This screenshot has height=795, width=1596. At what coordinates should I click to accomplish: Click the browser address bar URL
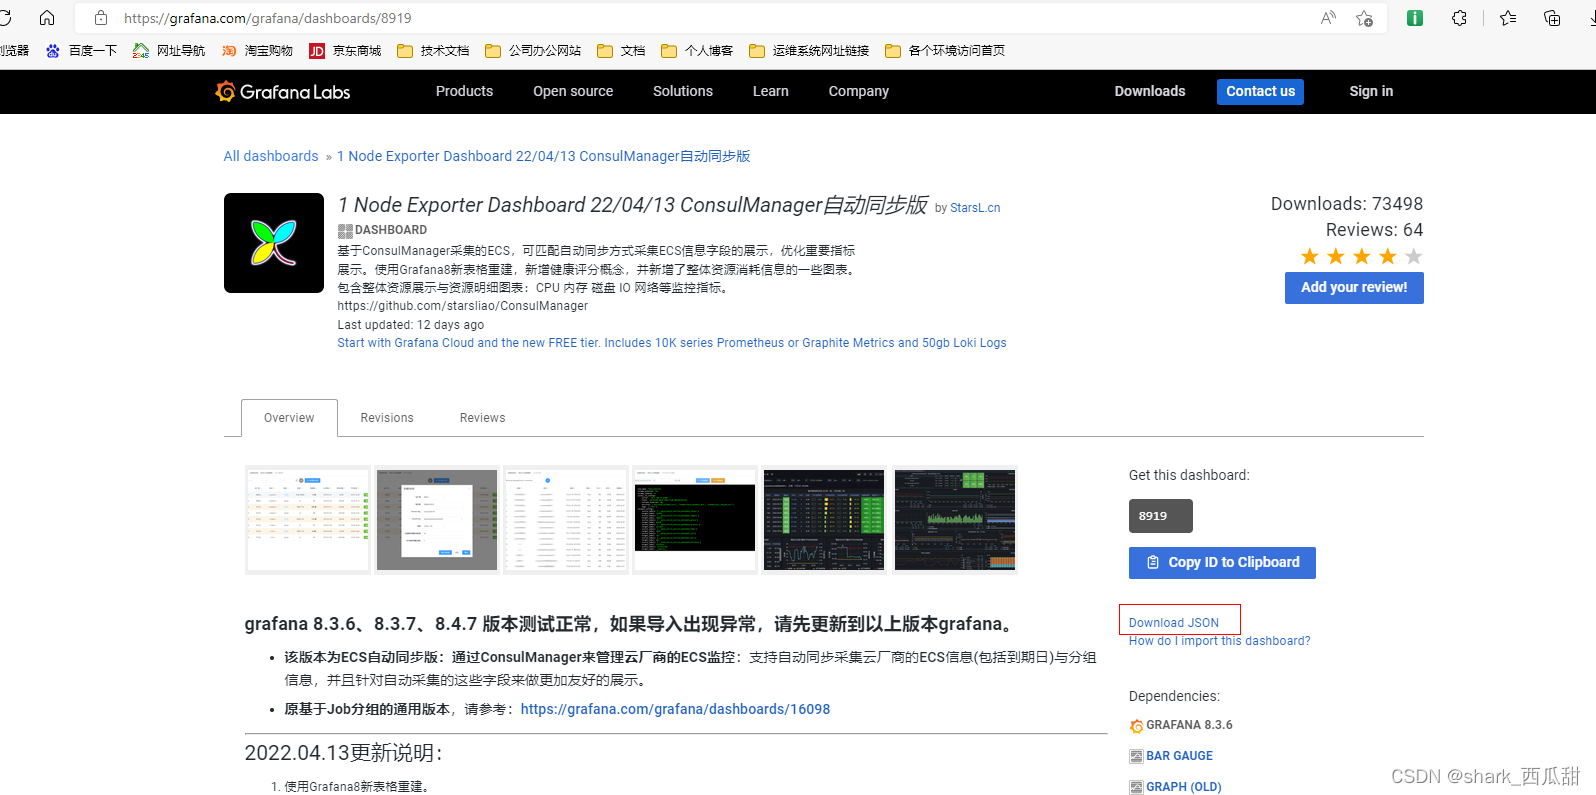click(x=268, y=18)
